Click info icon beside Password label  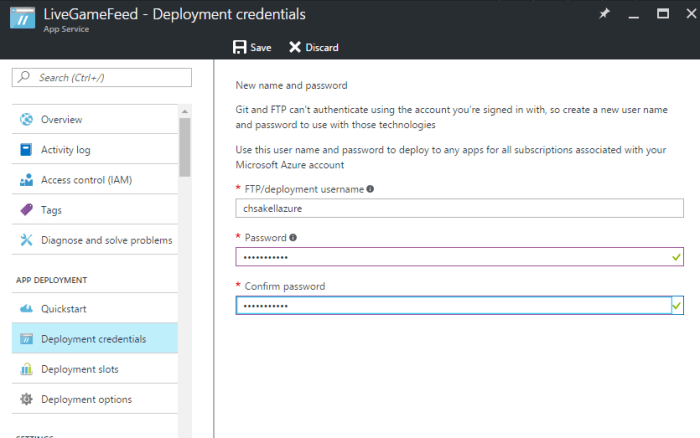click(293, 238)
